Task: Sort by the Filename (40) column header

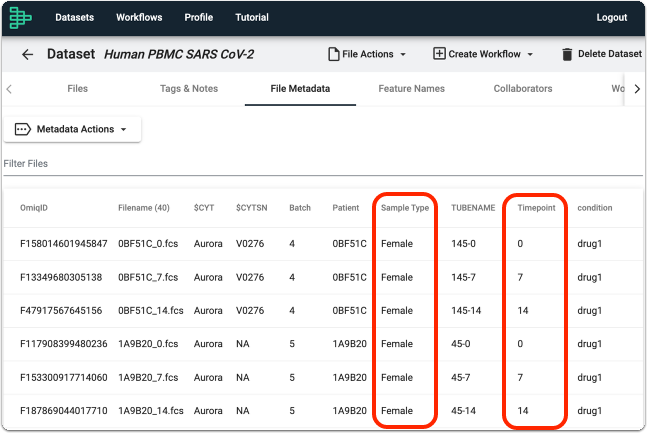Action: 144,208
